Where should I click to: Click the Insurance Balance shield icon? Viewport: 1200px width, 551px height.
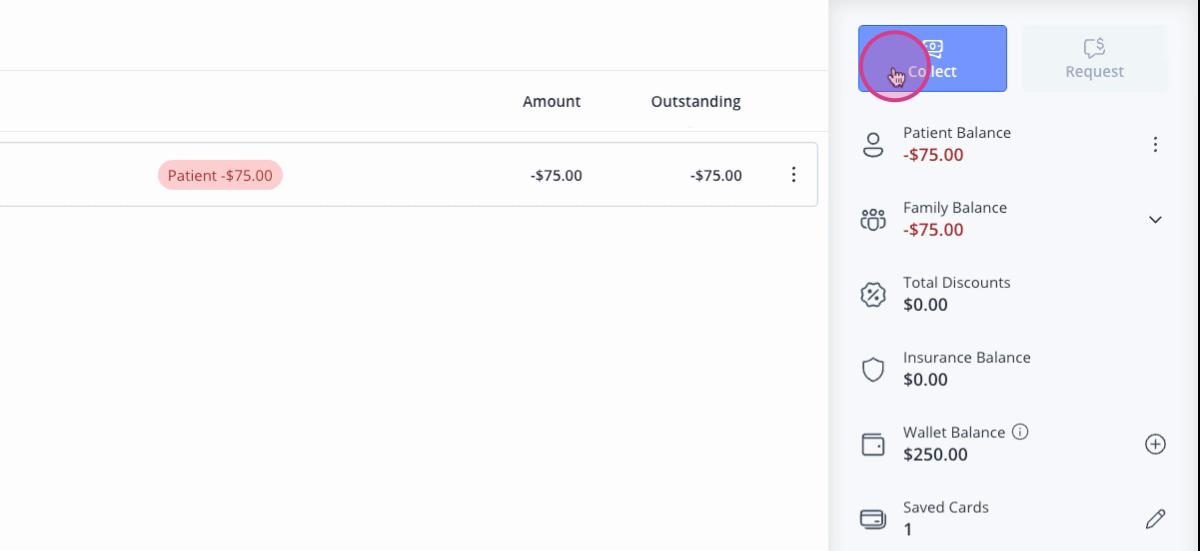click(873, 370)
